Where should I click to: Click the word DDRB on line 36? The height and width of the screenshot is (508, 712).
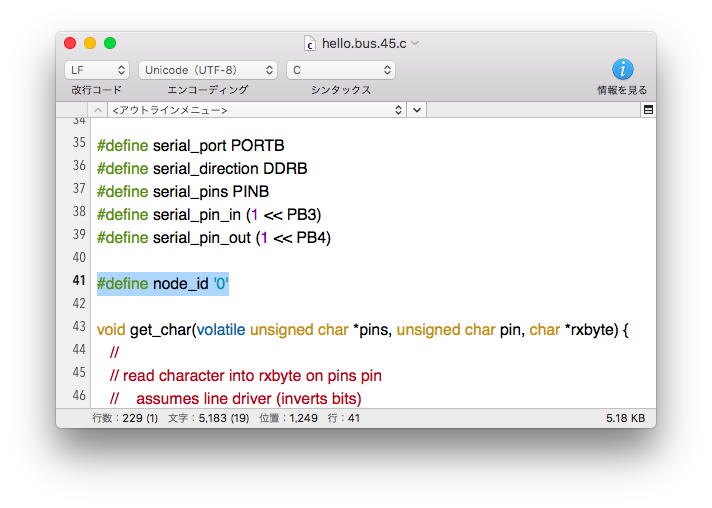285,169
